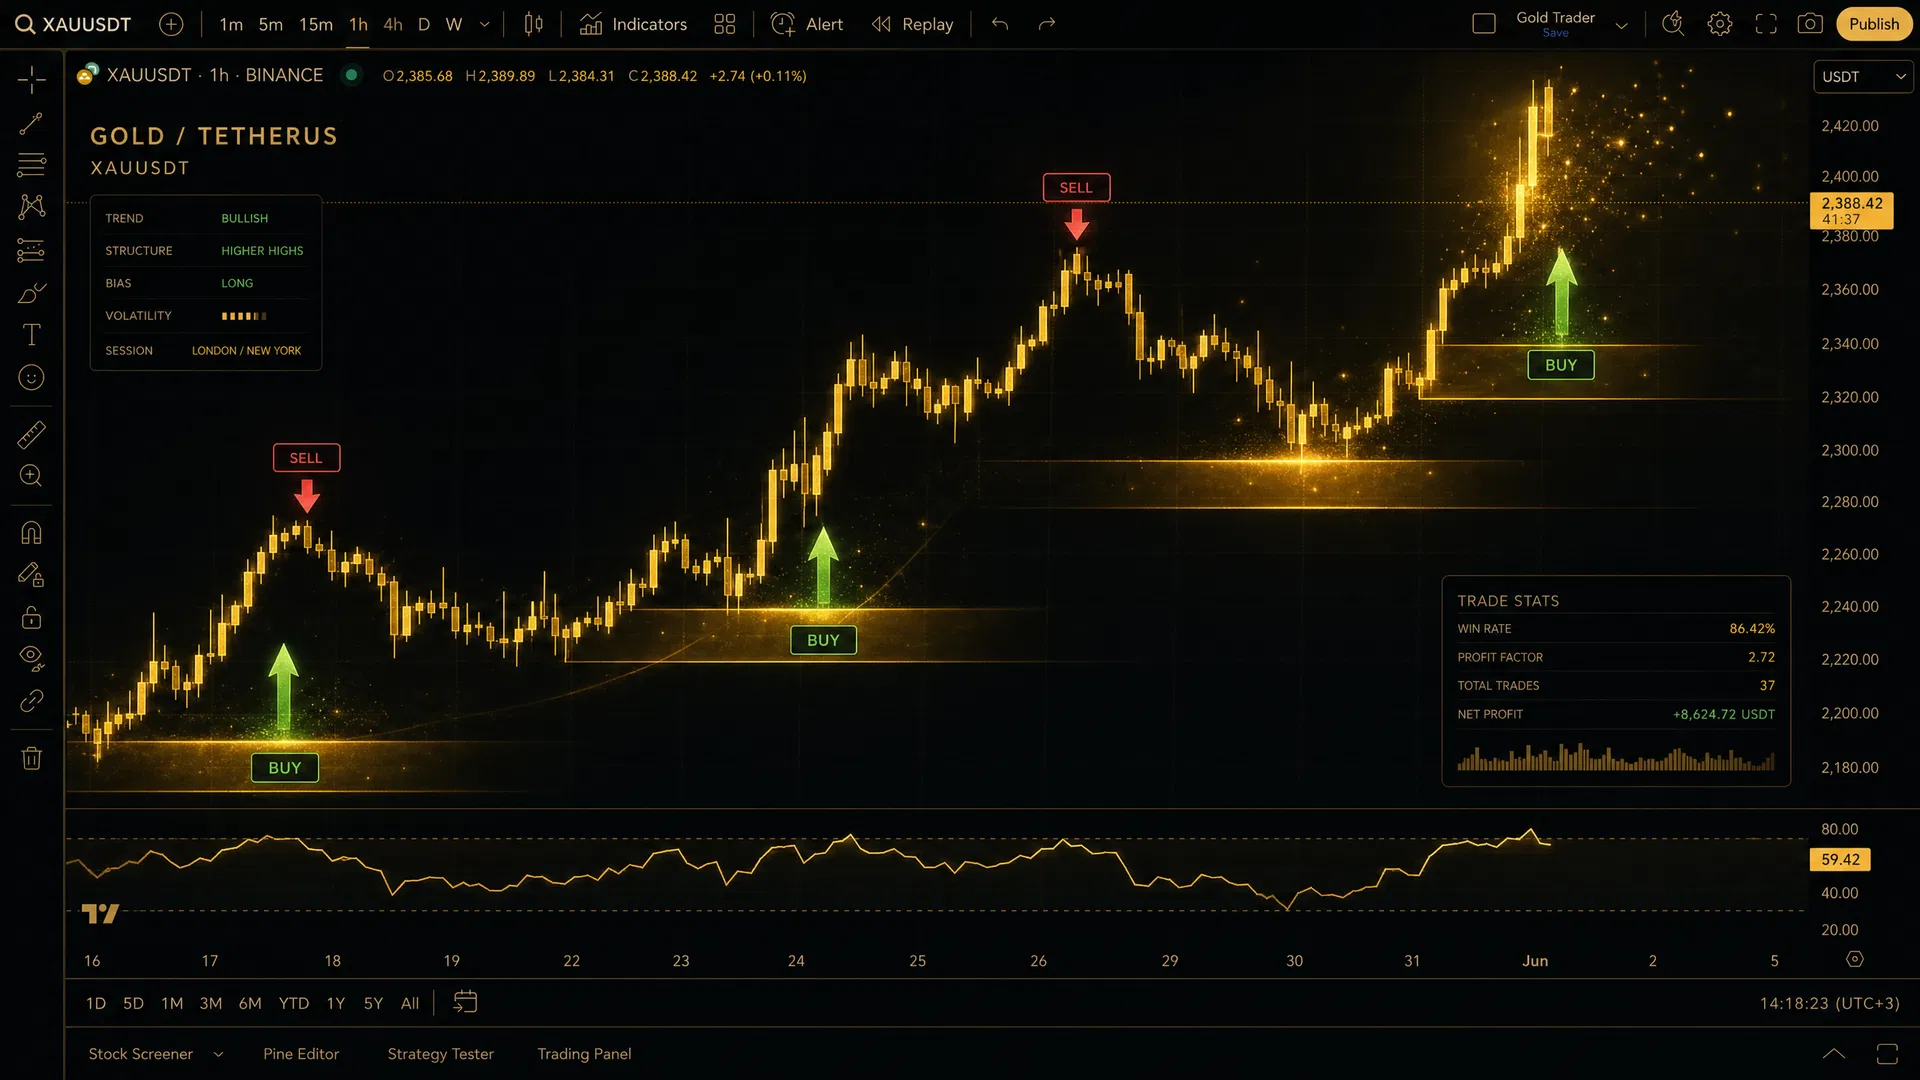
Task: Select the W weekly timeframe
Action: click(454, 24)
